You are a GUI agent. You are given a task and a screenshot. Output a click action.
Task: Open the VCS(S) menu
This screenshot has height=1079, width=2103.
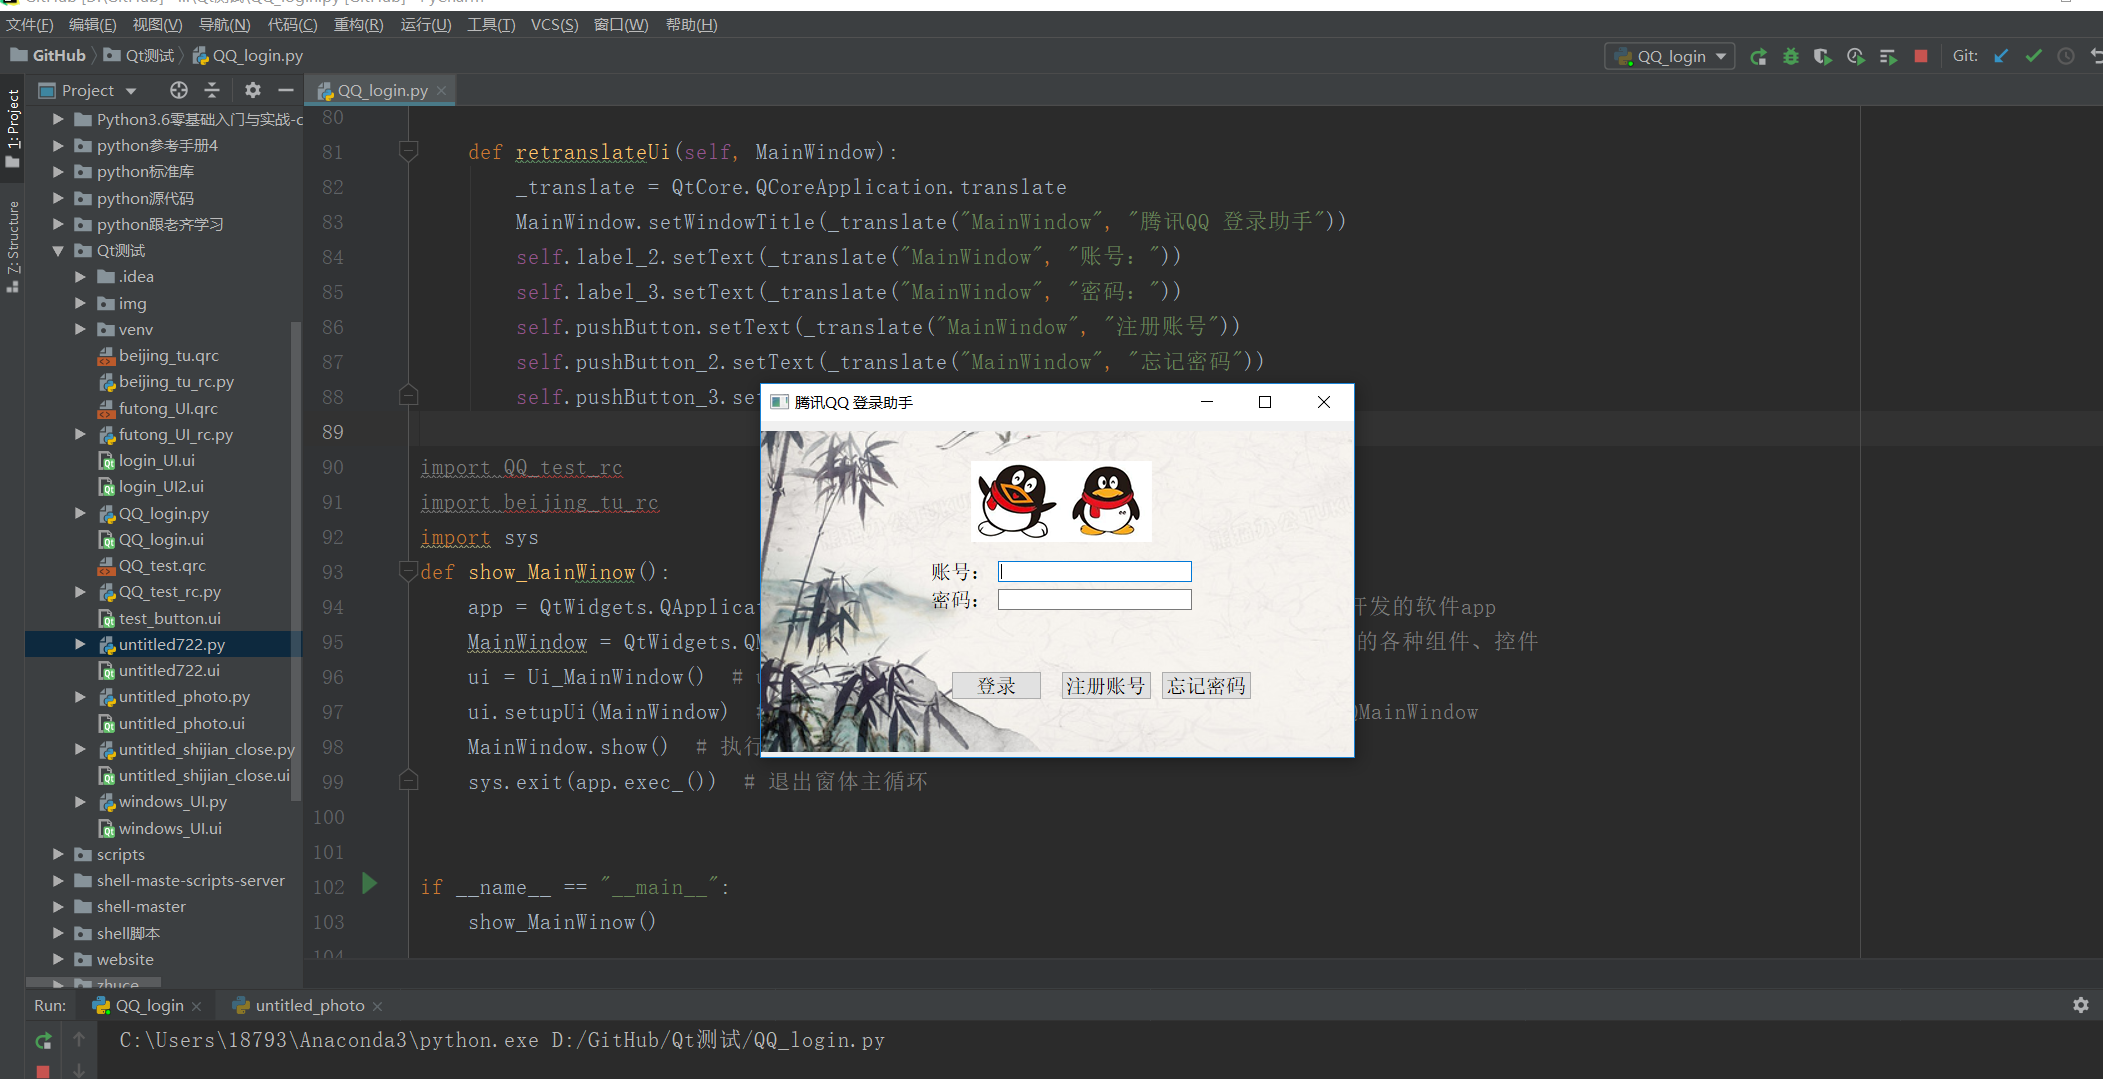[x=554, y=24]
